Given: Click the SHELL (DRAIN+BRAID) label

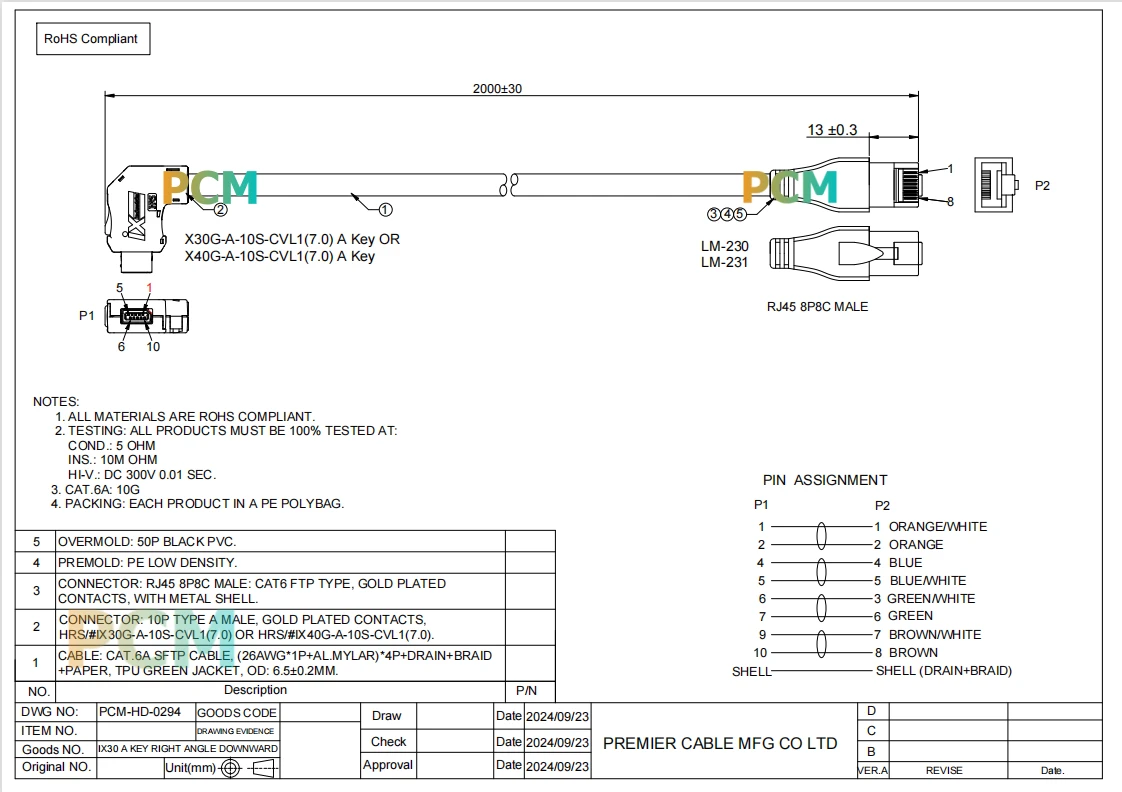Looking at the screenshot, I should point(944,670).
